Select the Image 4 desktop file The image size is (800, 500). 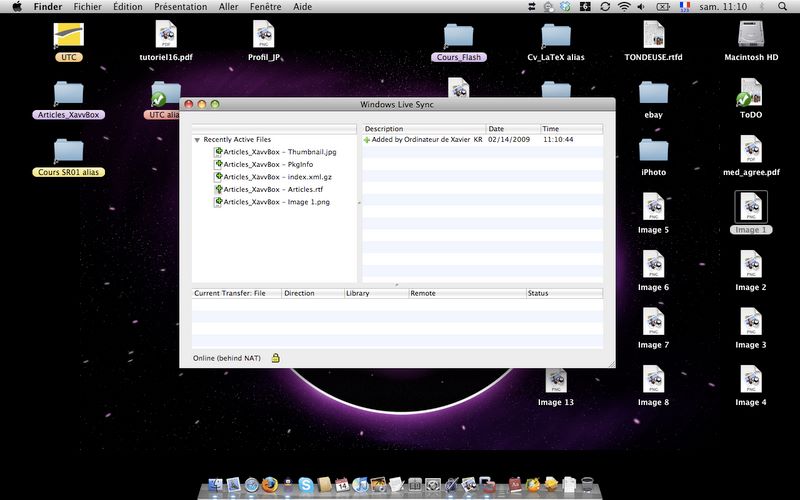pos(751,386)
